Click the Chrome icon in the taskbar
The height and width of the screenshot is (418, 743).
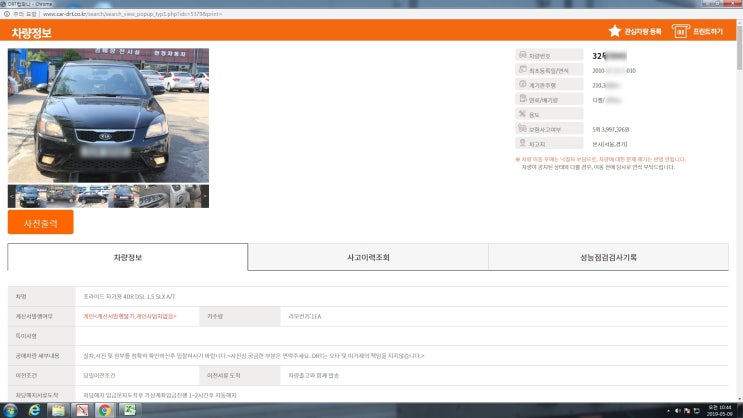[x=105, y=410]
